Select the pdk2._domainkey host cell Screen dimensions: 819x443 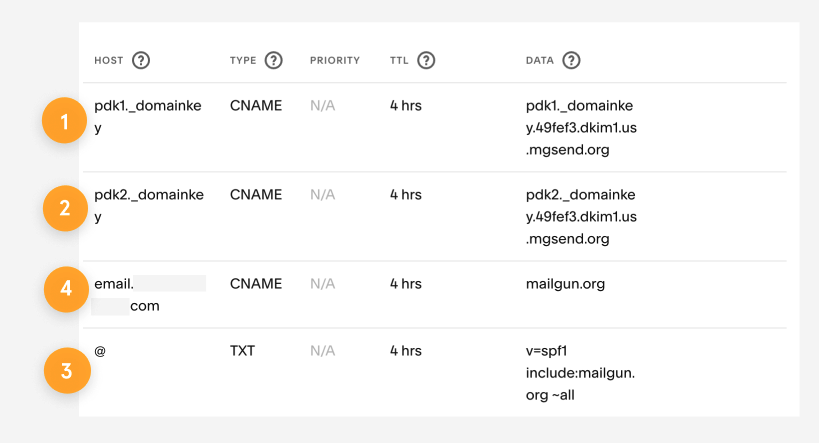148,205
